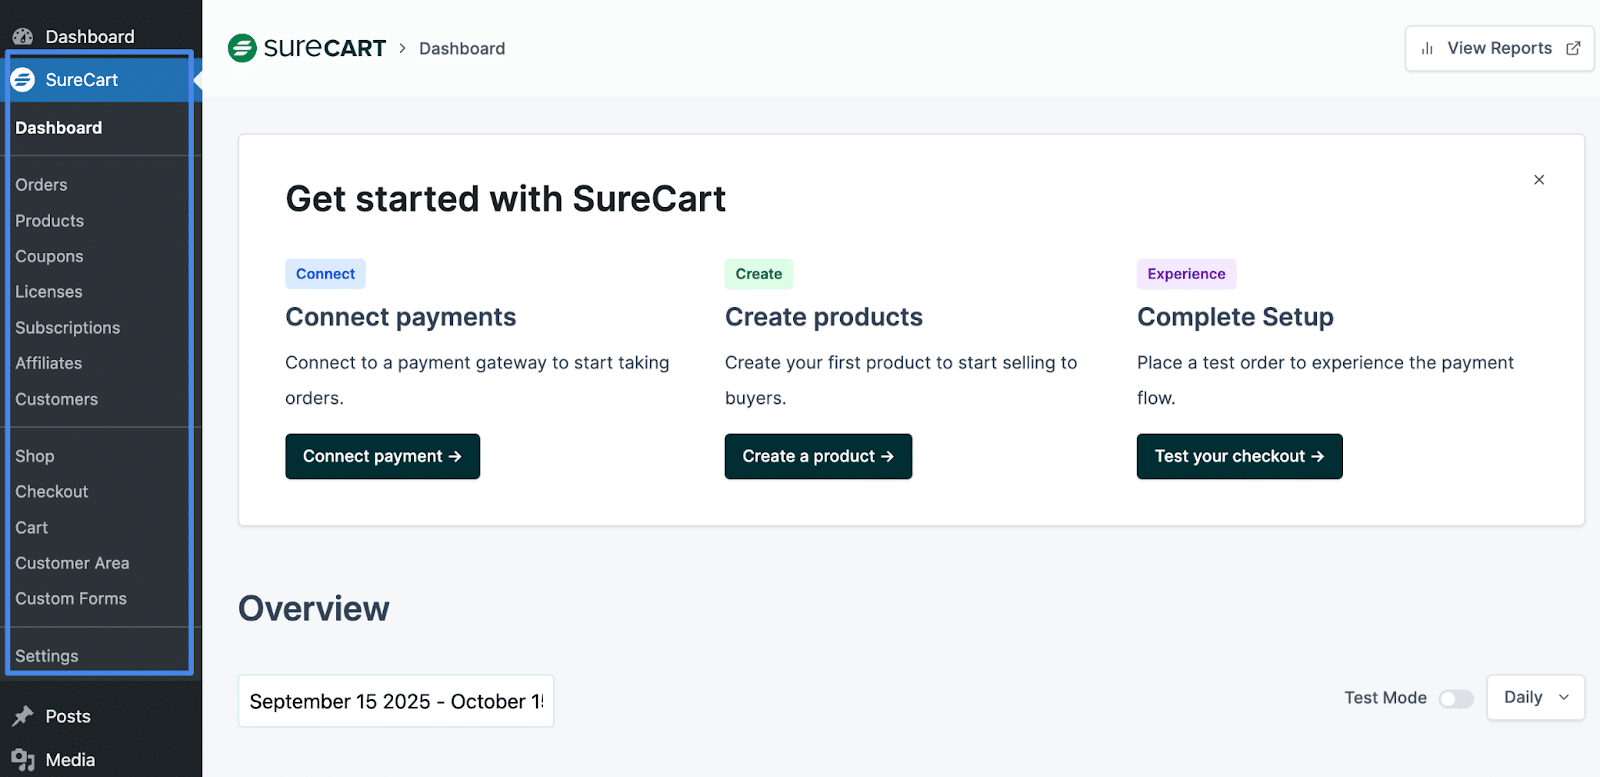
Task: Click the Create products heading
Action: click(x=824, y=317)
